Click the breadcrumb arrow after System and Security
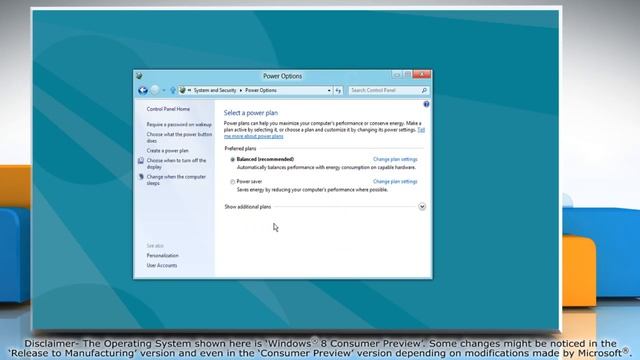 coord(241,91)
